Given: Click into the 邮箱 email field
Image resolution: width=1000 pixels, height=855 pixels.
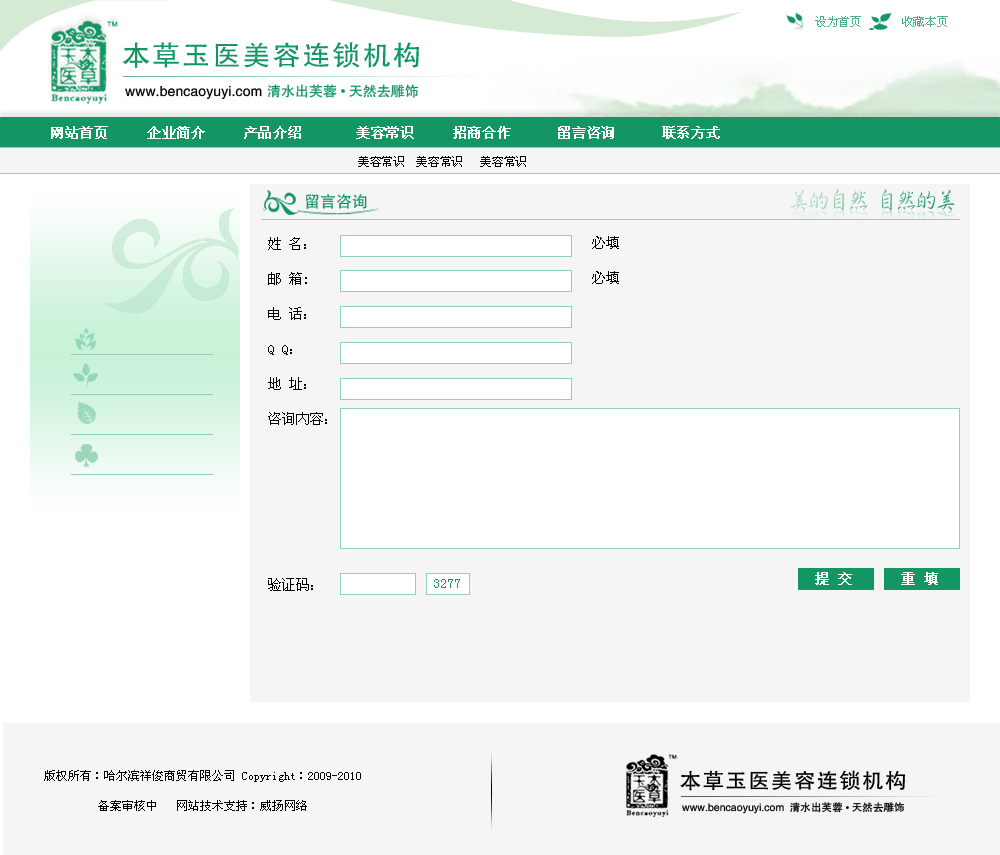Looking at the screenshot, I should click(456, 281).
